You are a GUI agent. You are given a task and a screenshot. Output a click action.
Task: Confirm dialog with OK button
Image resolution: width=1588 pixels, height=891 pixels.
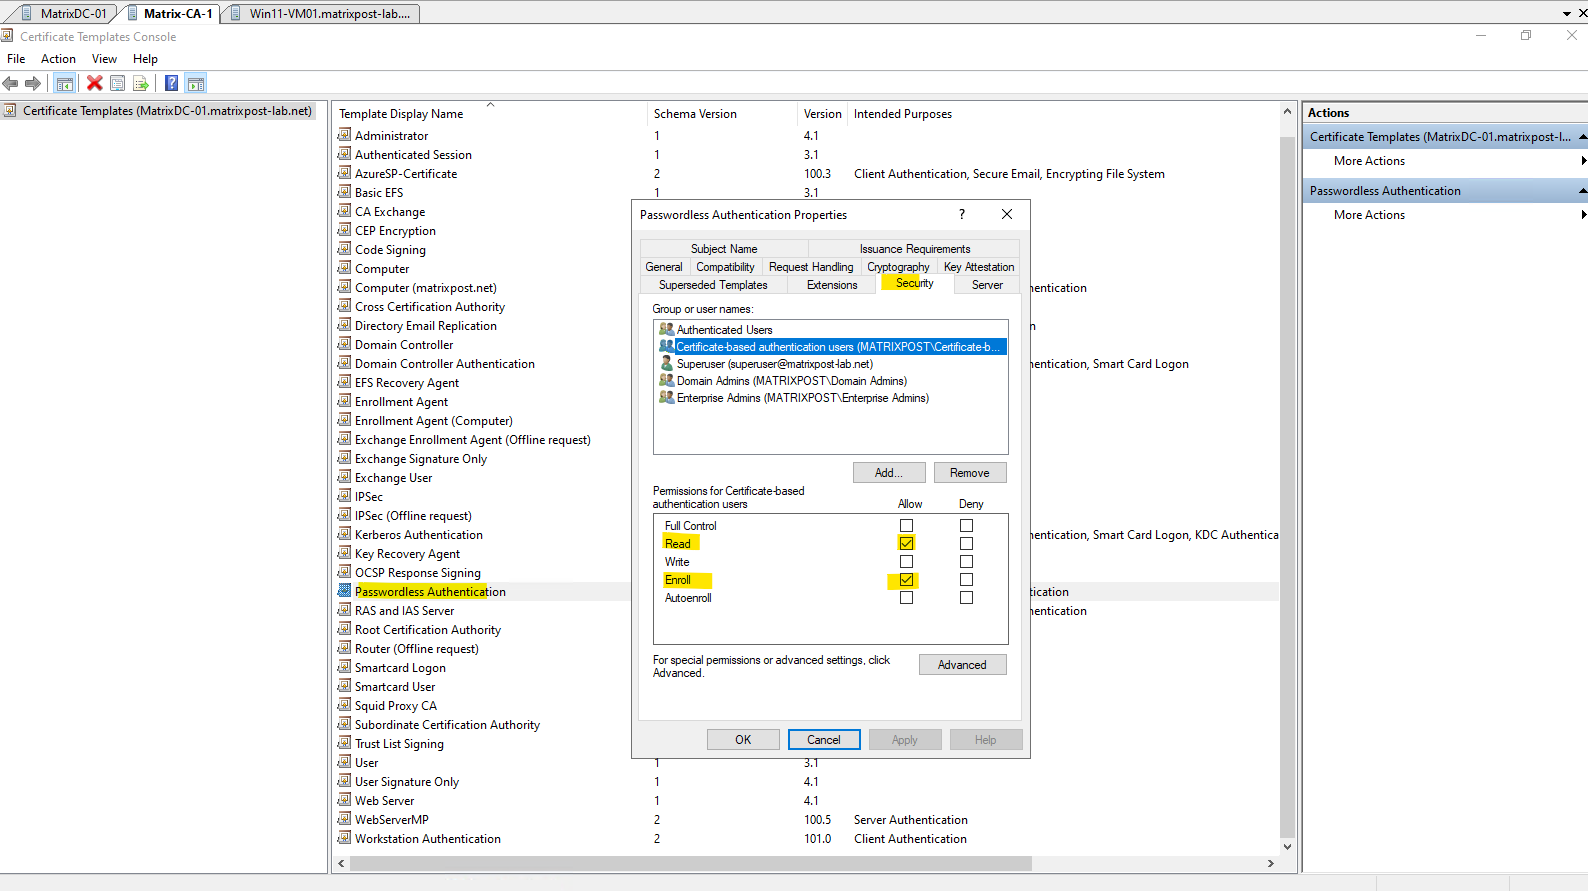(x=743, y=740)
